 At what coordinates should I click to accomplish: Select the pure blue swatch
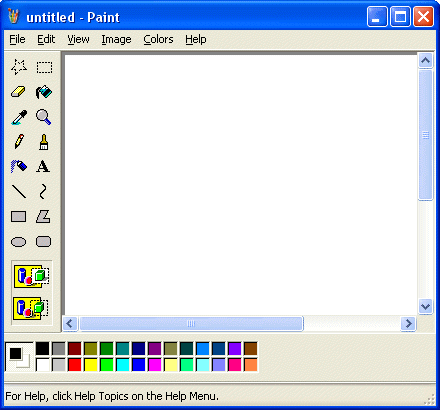click(139, 365)
